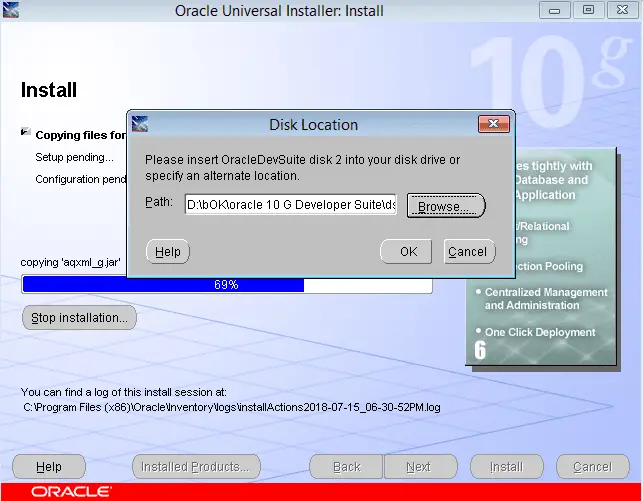Click the 'Install' page heading
This screenshot has width=643, height=501.
(x=49, y=90)
